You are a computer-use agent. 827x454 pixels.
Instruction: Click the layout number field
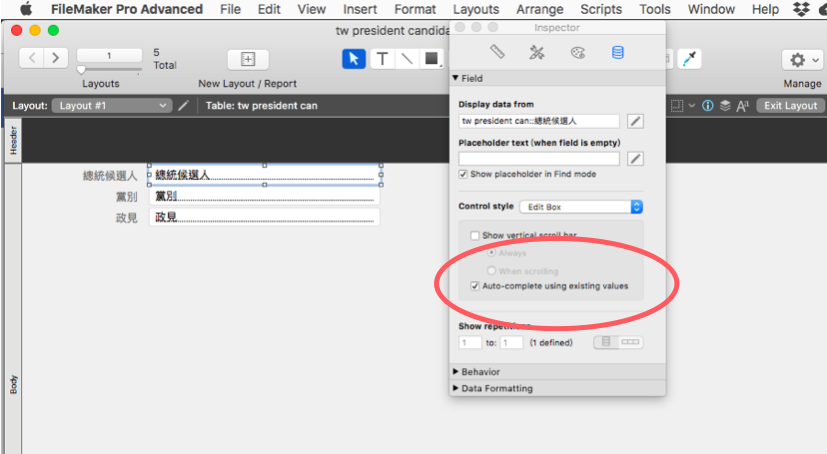(x=109, y=55)
